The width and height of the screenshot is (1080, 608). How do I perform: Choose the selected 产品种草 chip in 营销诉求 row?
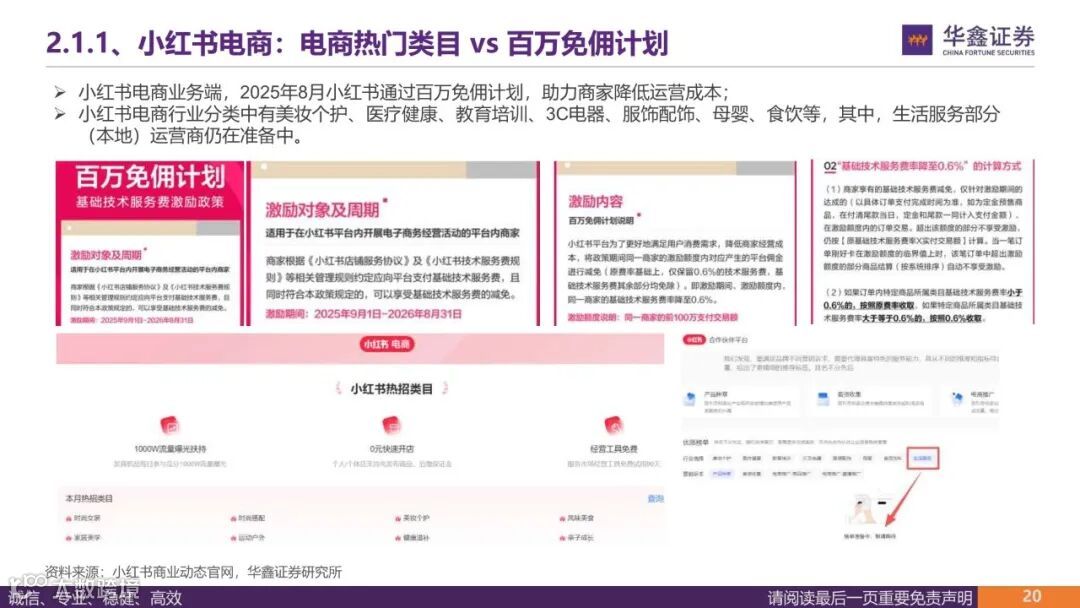(721, 474)
